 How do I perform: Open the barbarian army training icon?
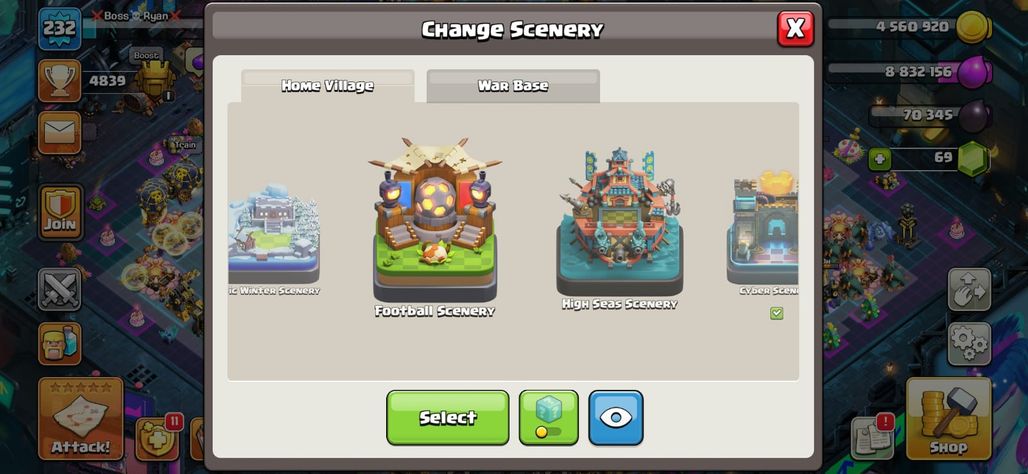point(60,344)
